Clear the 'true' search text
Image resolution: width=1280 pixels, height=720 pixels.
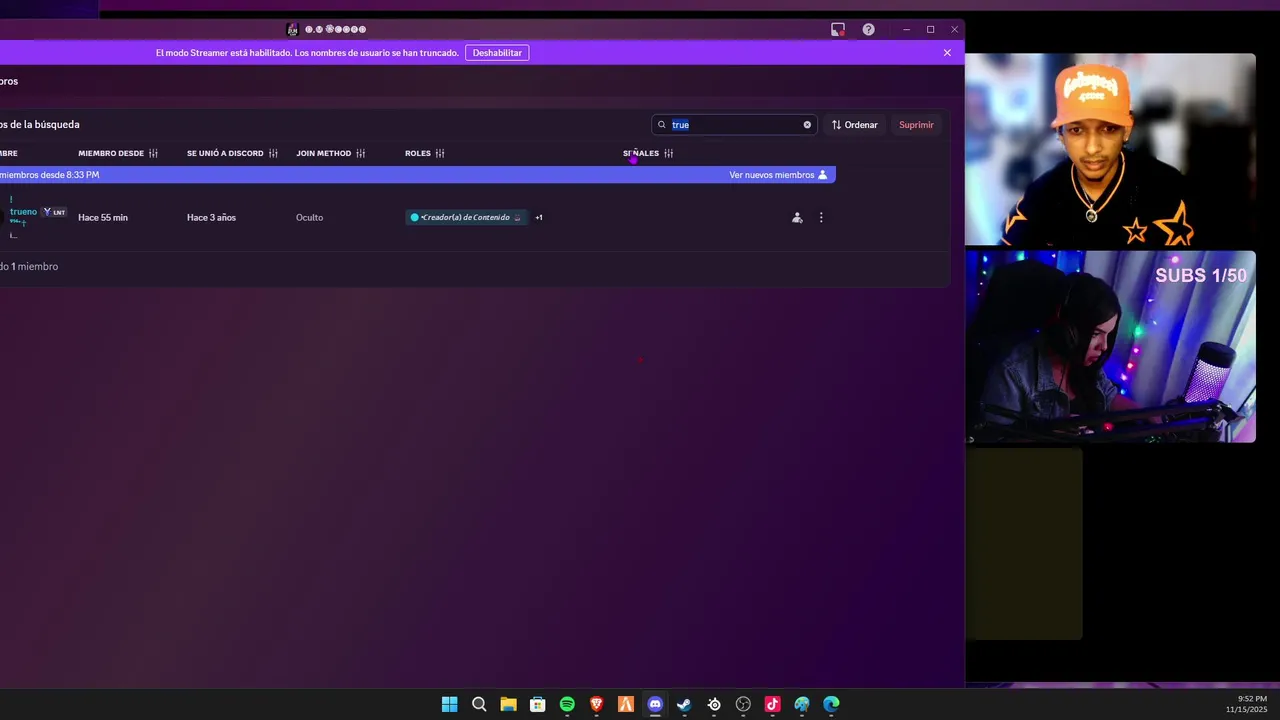click(x=807, y=125)
